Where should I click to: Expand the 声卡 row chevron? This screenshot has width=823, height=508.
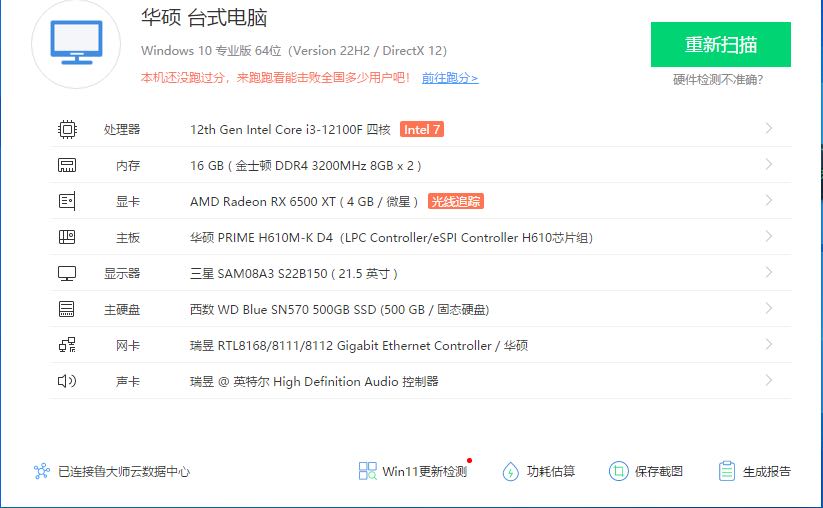point(769,380)
